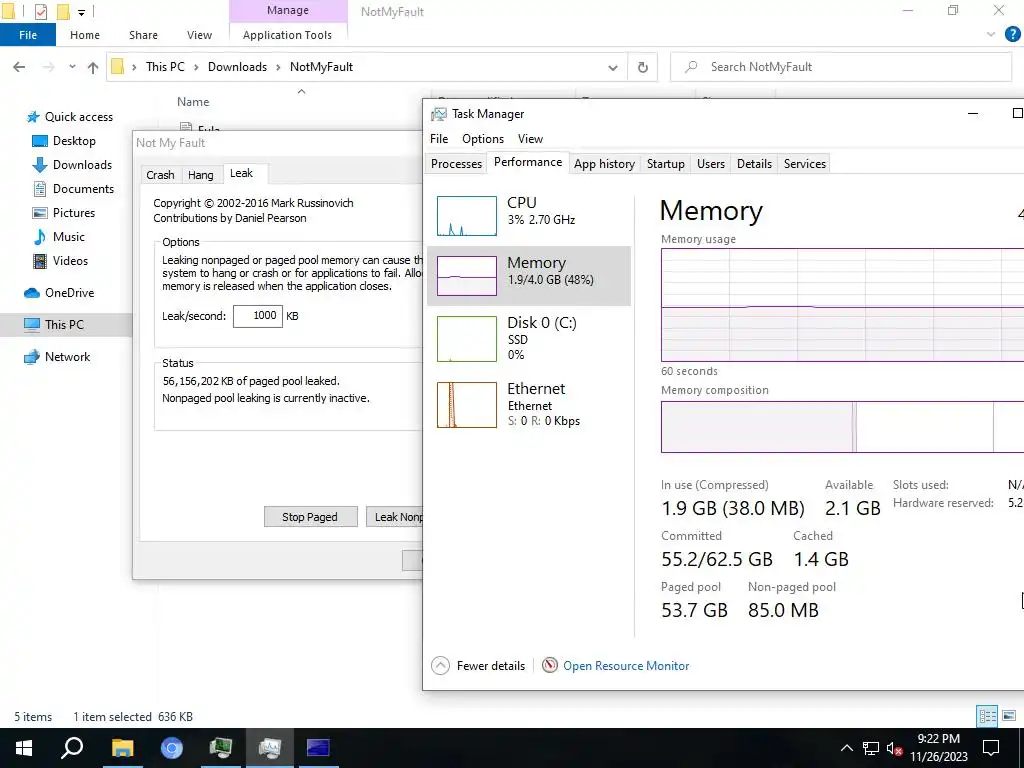The image size is (1024, 768).
Task: Open the Users tab
Action: pyautogui.click(x=711, y=164)
